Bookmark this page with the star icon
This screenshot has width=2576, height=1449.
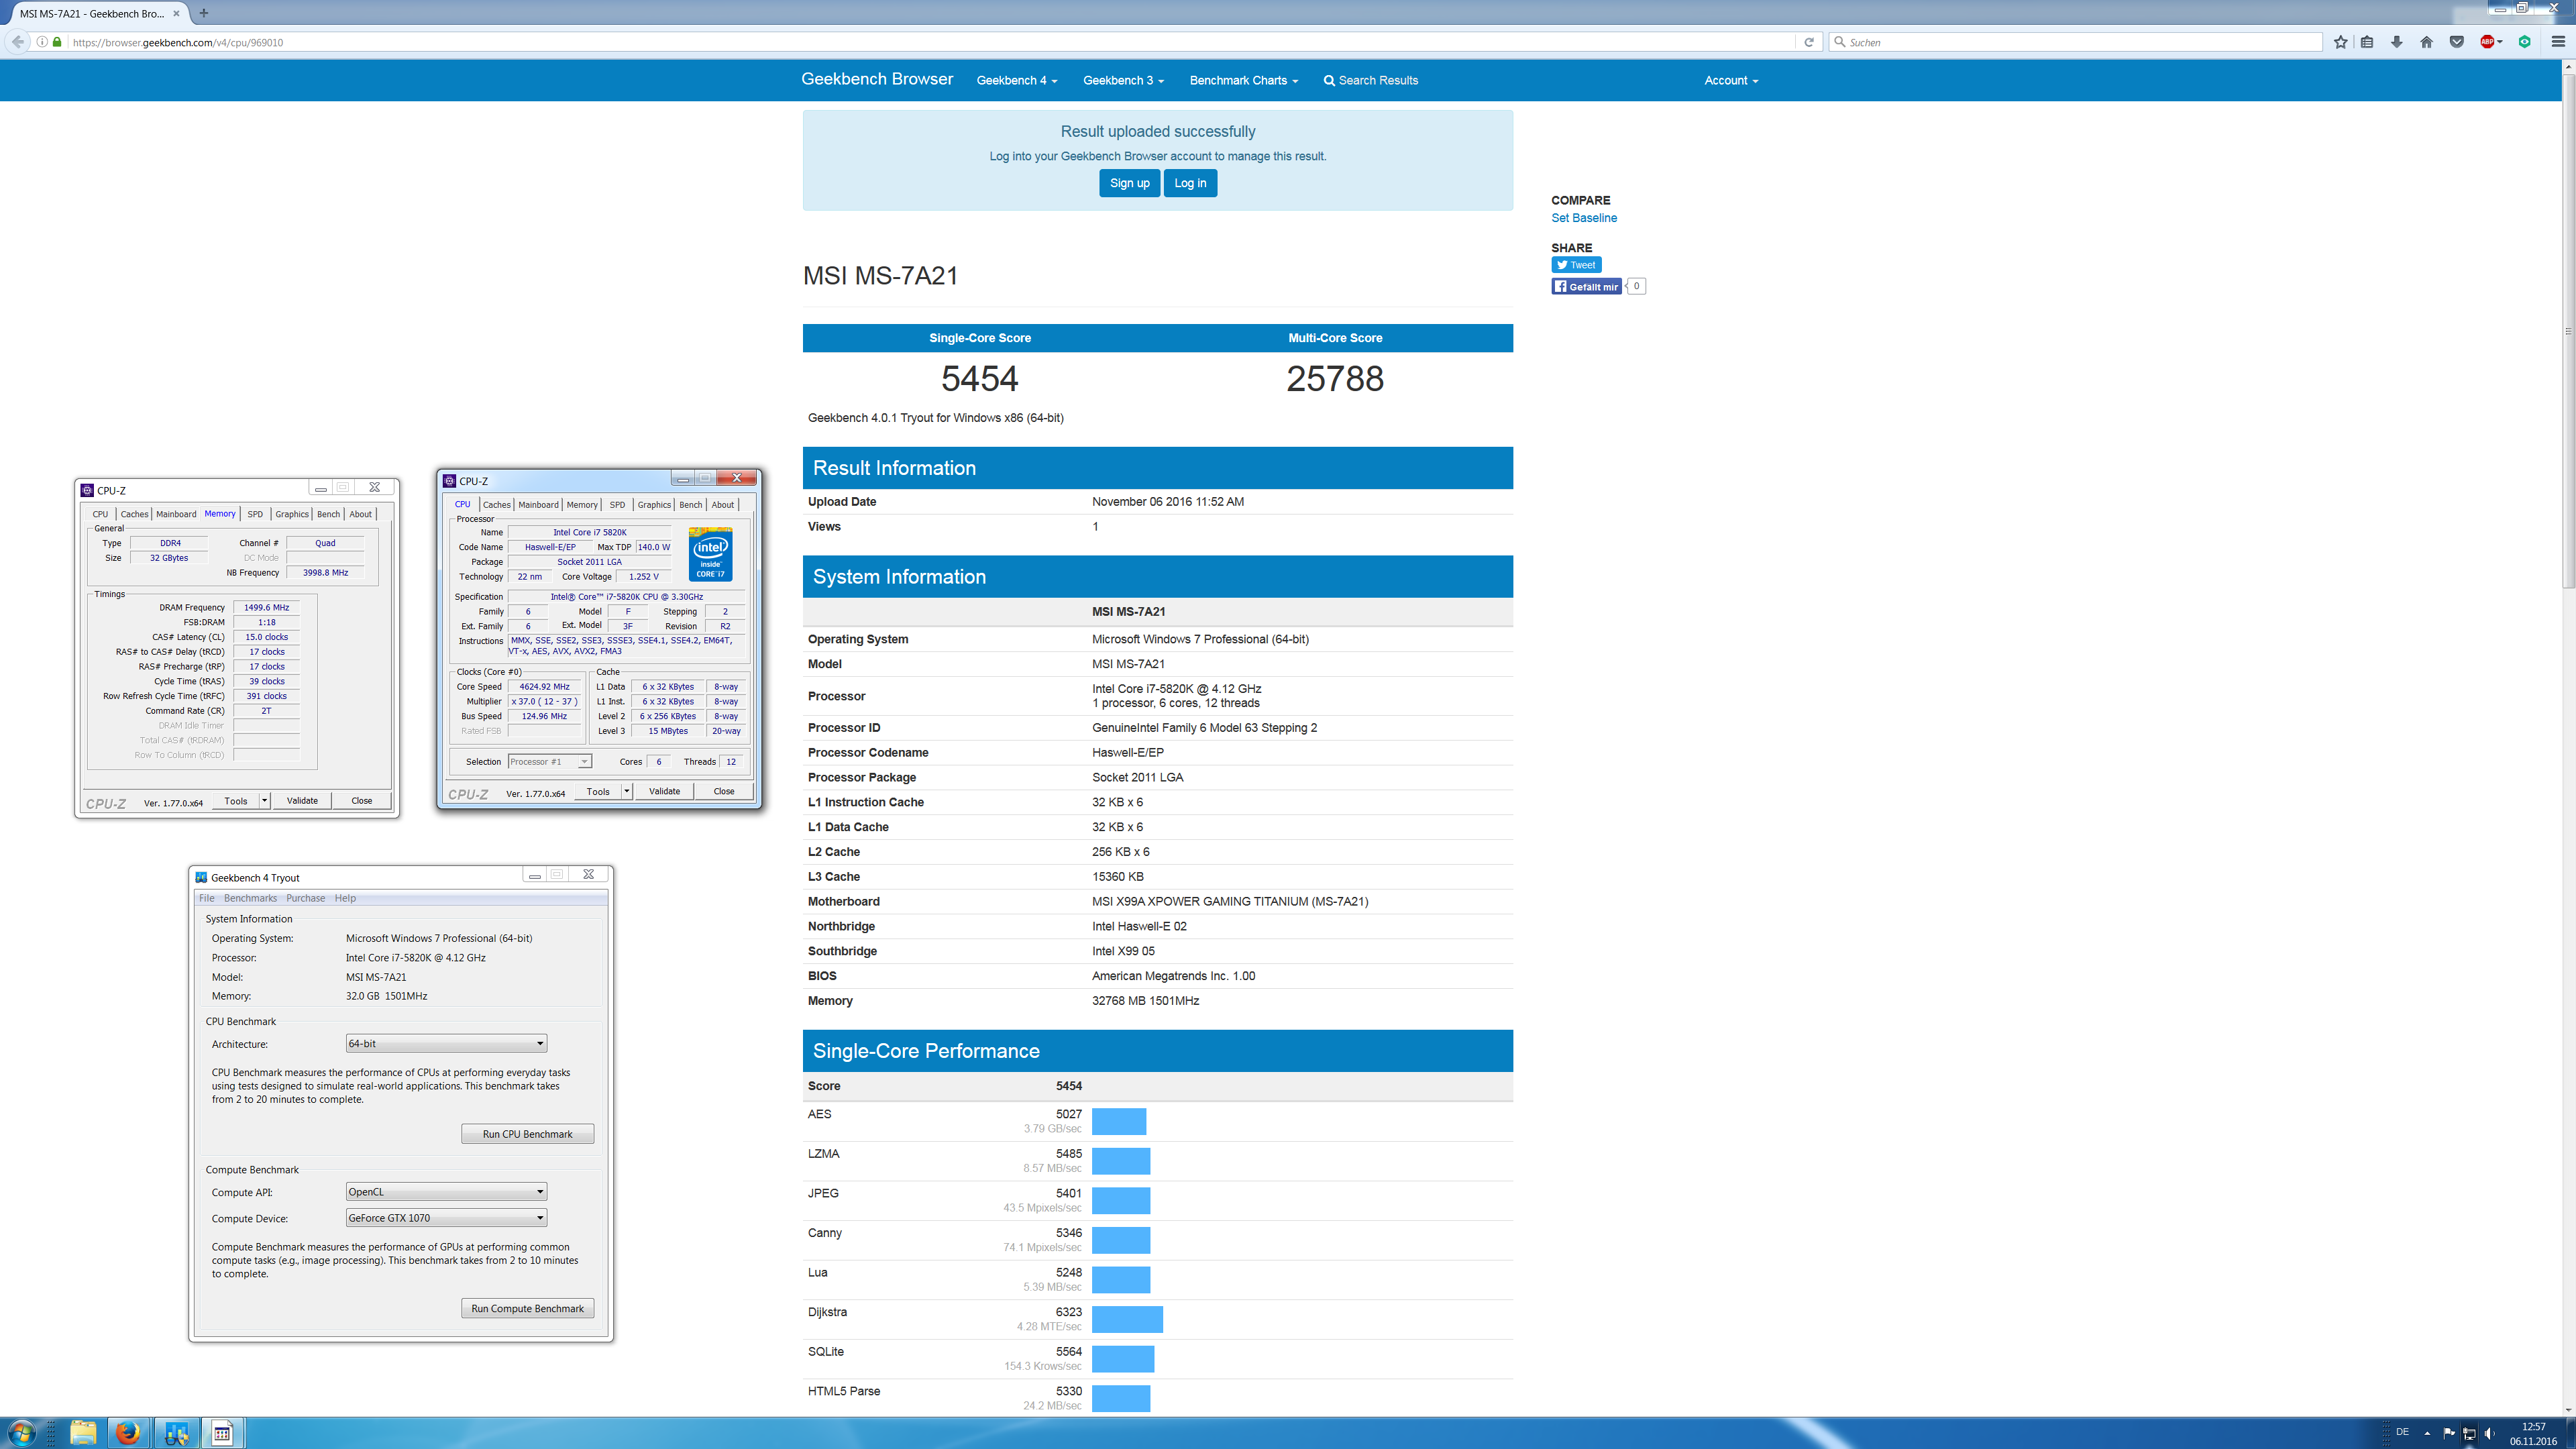click(x=2340, y=42)
